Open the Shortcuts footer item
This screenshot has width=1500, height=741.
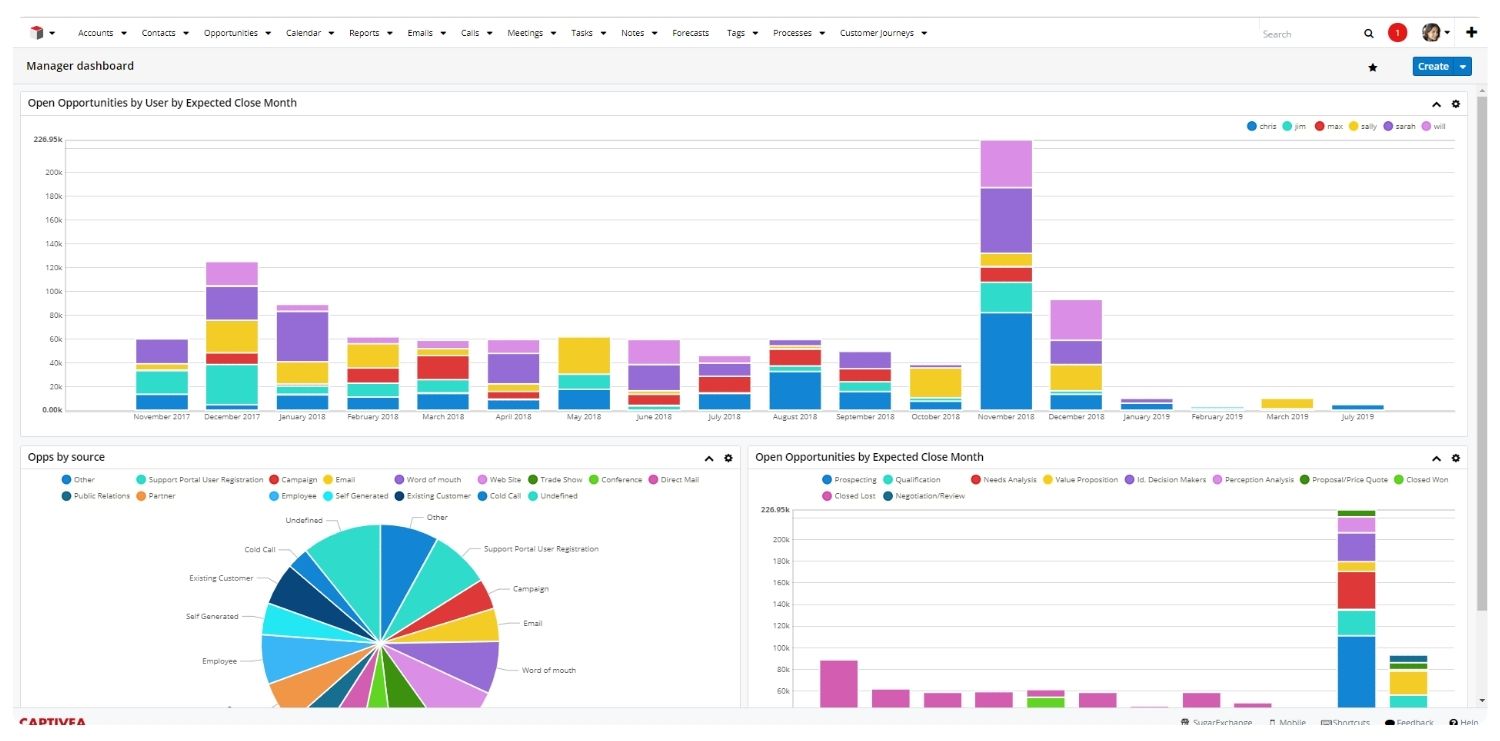tap(1348, 723)
